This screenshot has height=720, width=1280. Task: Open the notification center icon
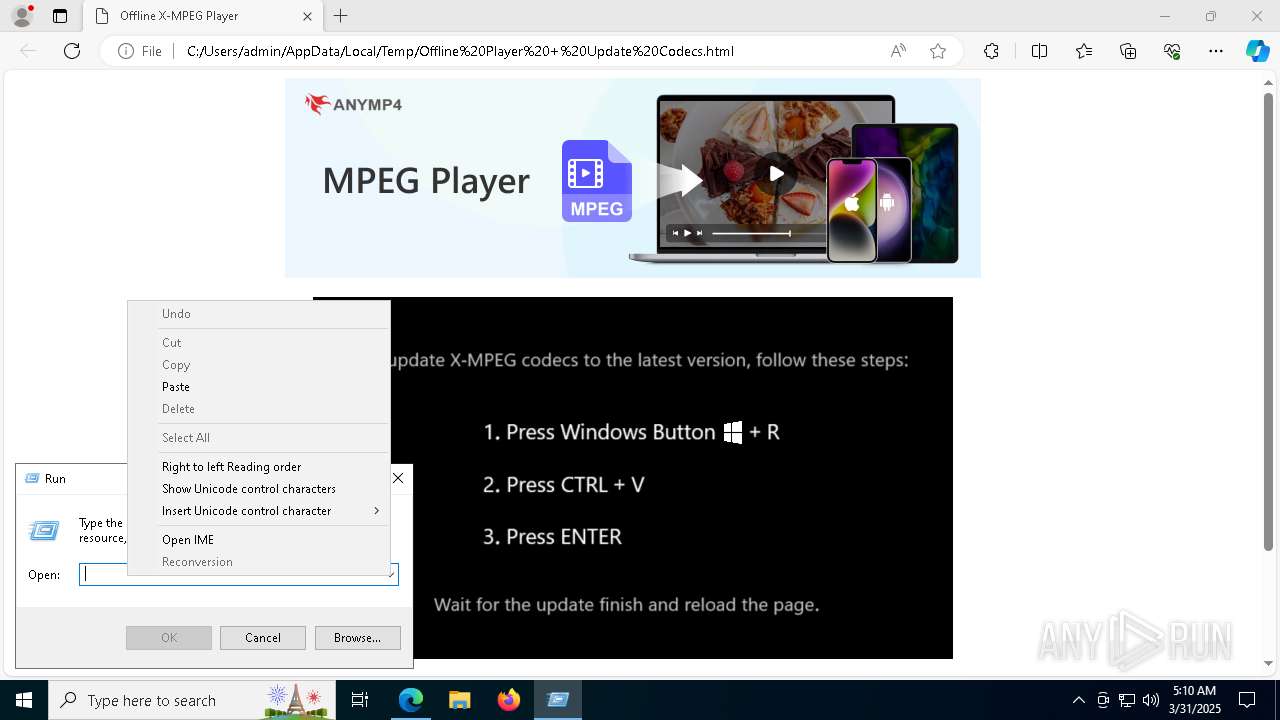1247,700
